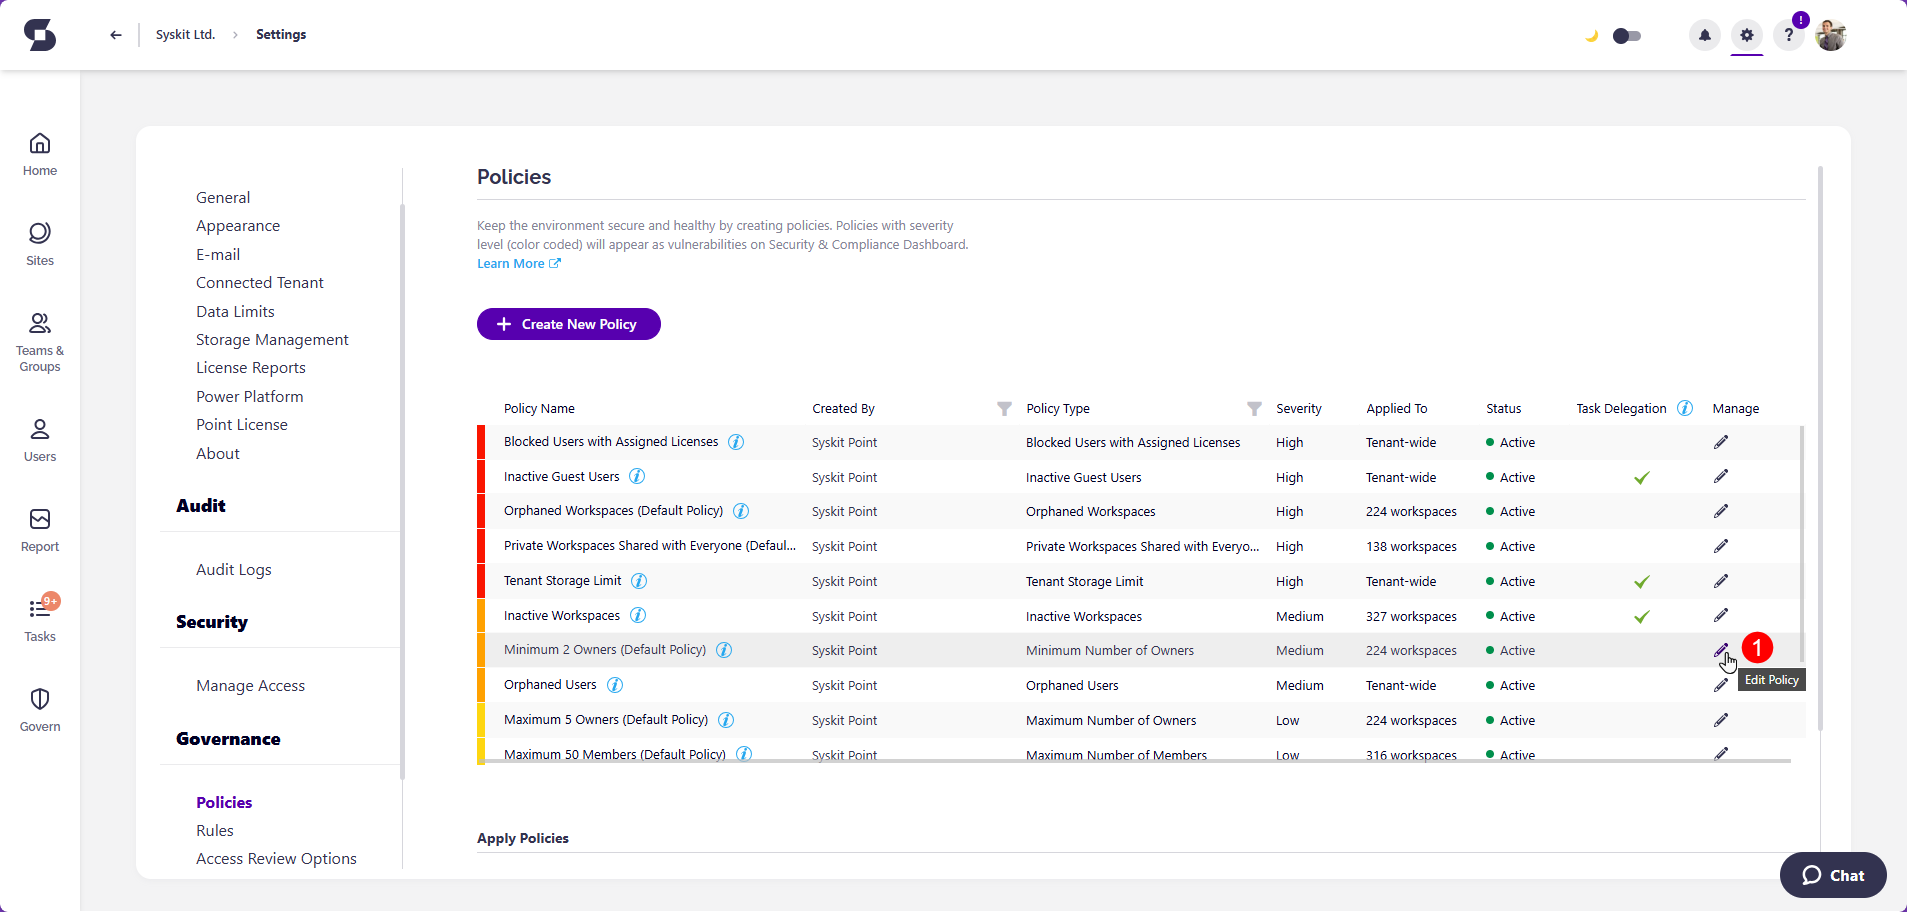Viewport: 1907px width, 912px height.
Task: Click info icon beside Task Delegation header
Action: 1685,408
